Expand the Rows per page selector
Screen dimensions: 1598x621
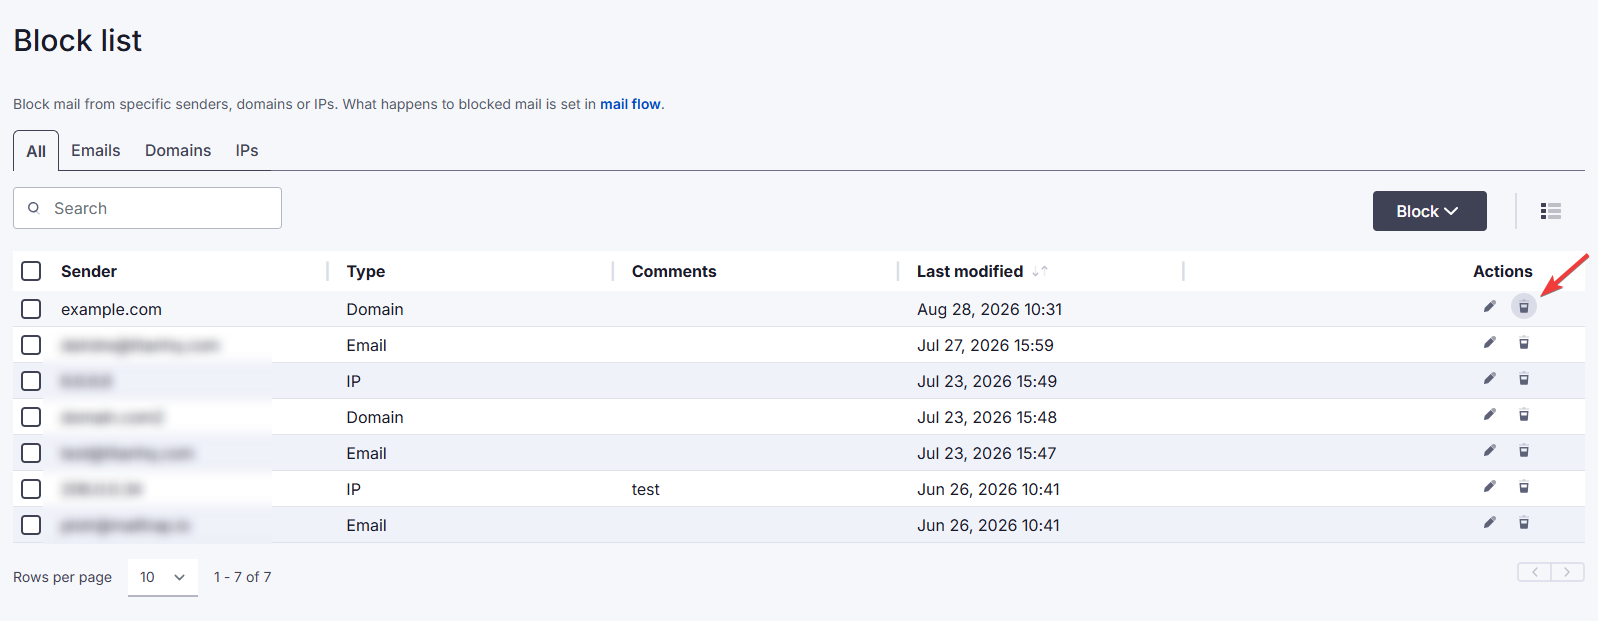163,577
